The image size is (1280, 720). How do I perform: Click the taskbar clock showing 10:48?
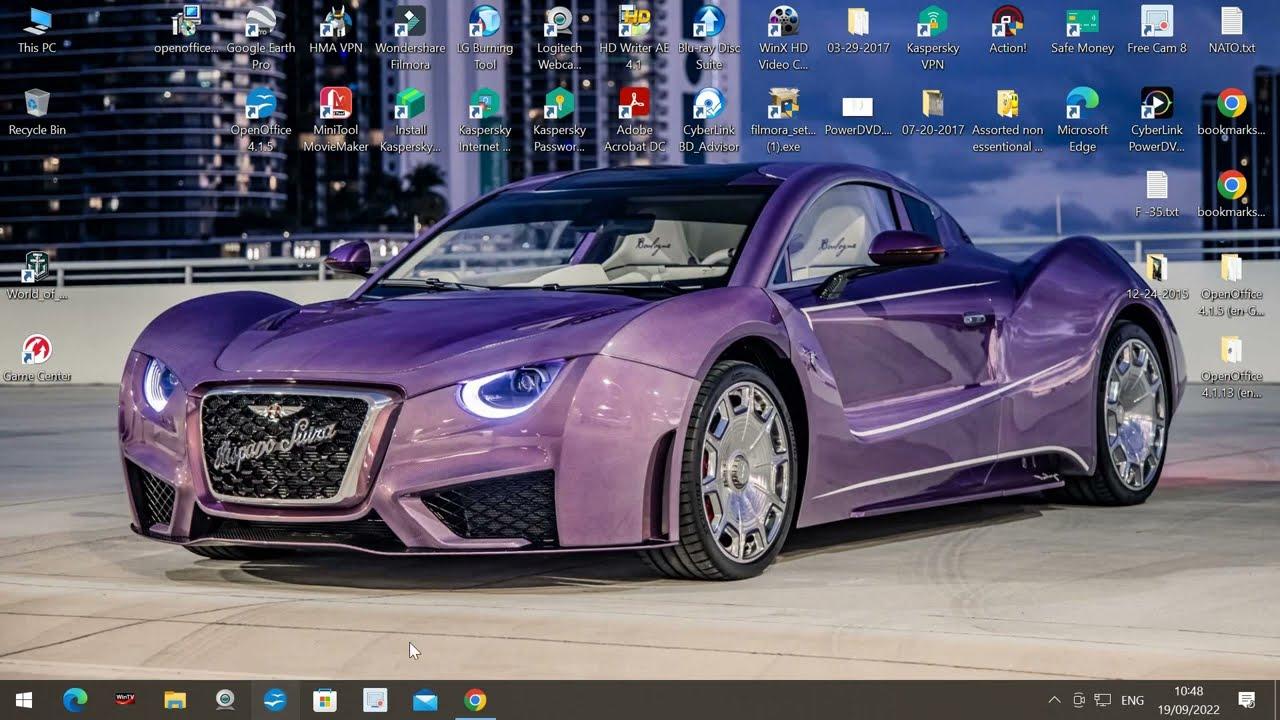[x=1189, y=700]
